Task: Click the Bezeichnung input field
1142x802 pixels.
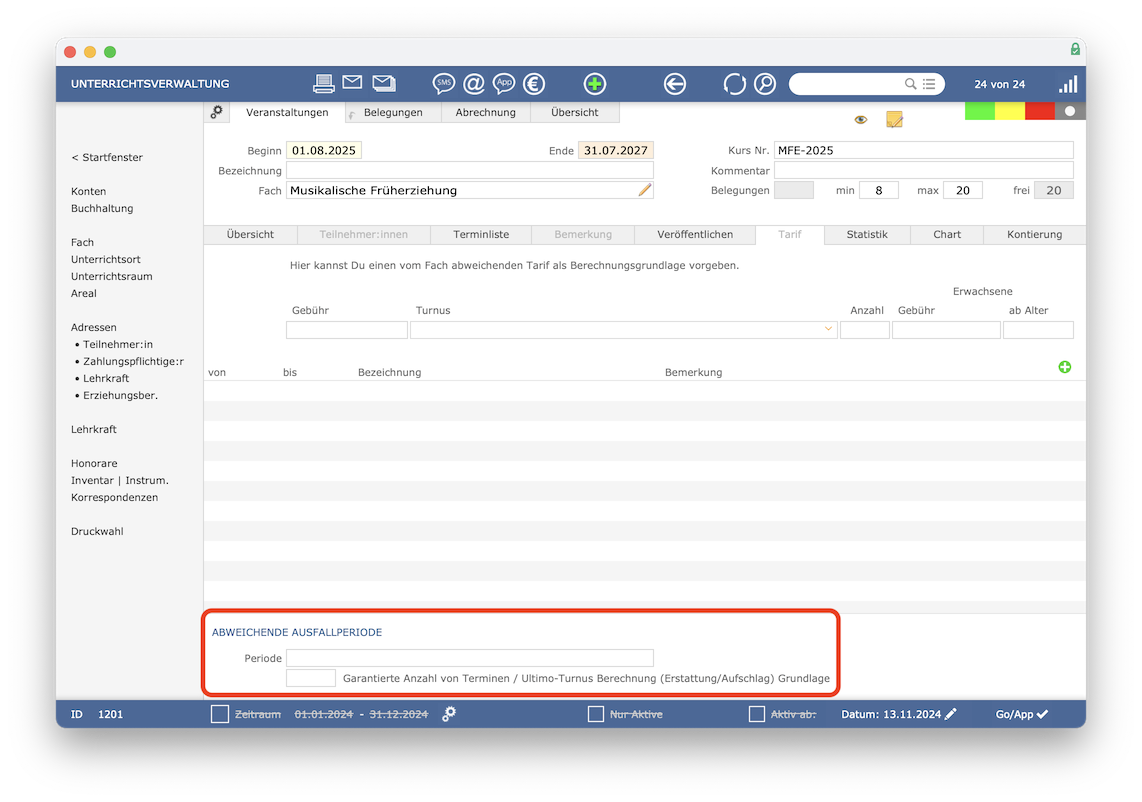Action: tap(470, 170)
